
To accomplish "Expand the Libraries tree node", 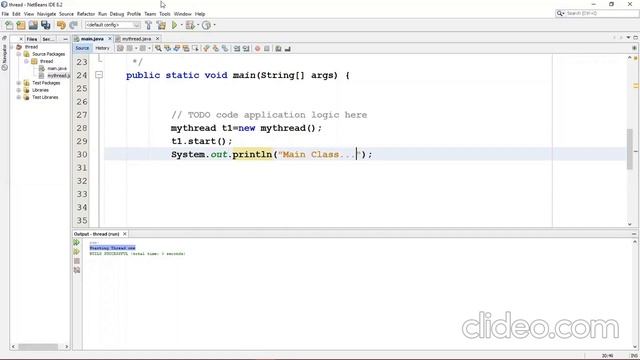I will [19, 90].
